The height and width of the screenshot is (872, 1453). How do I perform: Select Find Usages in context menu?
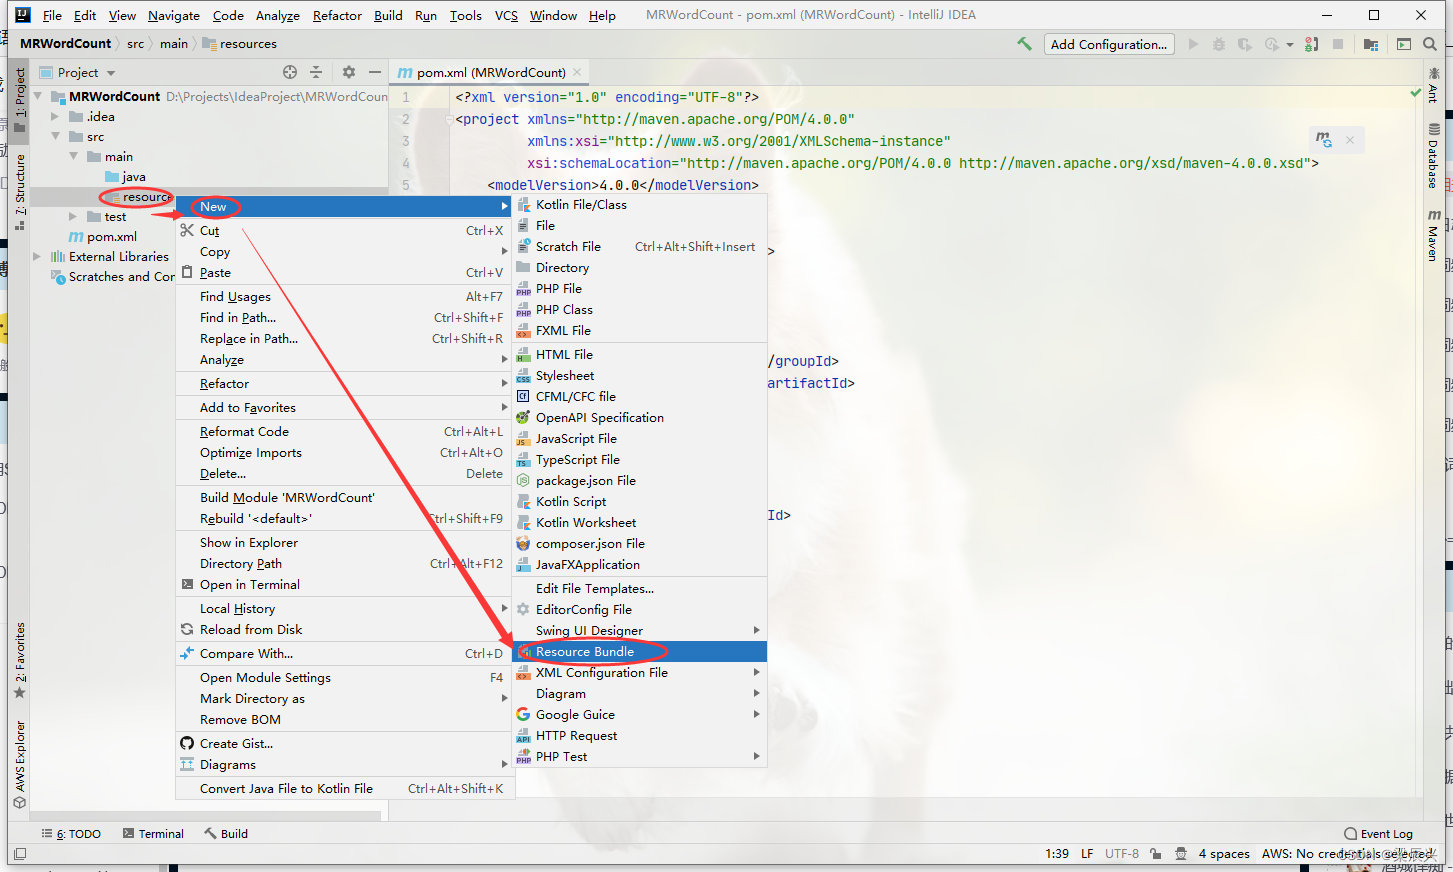343,296
